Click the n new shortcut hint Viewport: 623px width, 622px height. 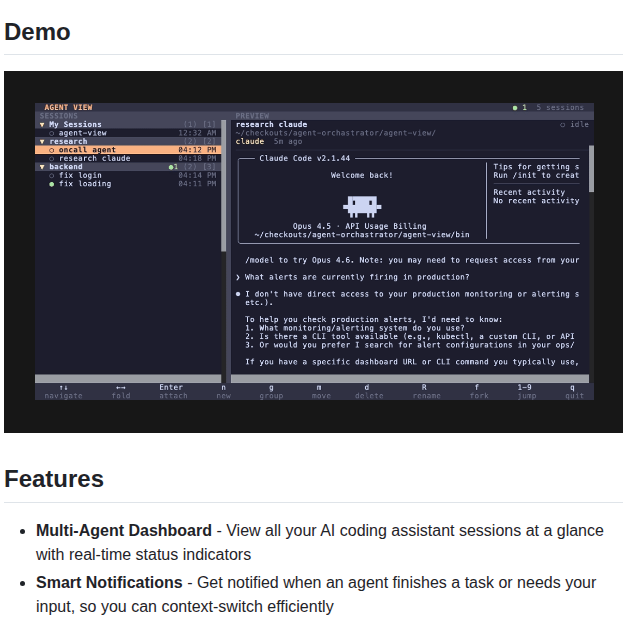pyautogui.click(x=224, y=391)
